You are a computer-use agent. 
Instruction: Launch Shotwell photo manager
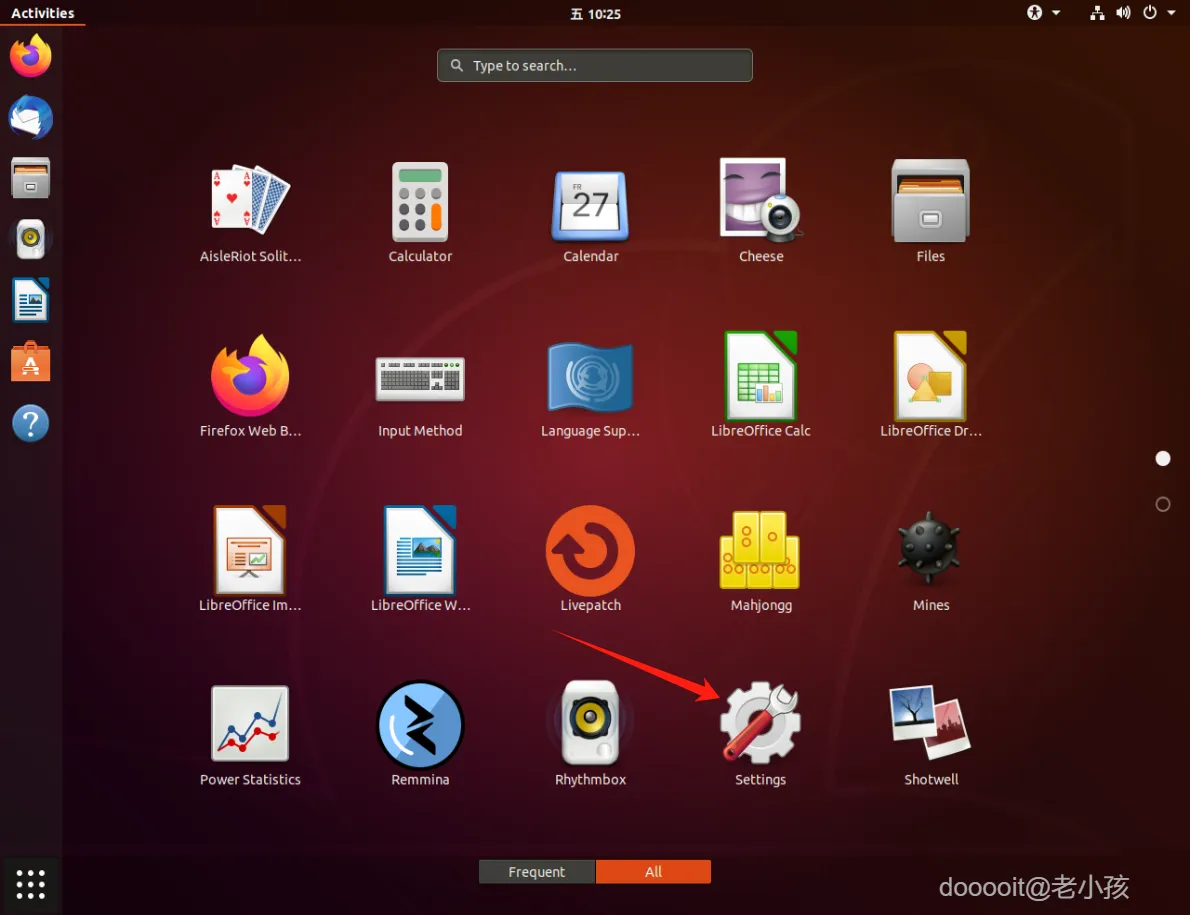click(930, 736)
